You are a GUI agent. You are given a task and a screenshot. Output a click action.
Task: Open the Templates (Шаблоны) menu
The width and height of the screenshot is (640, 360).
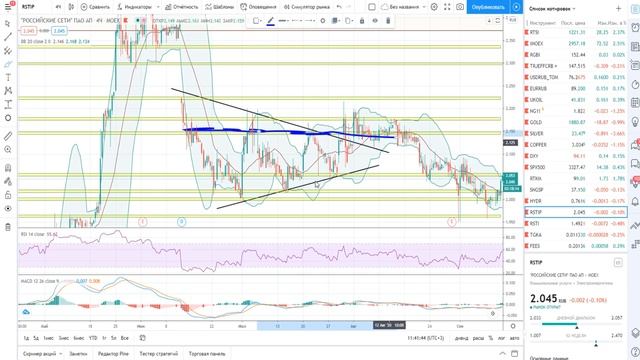tap(220, 7)
